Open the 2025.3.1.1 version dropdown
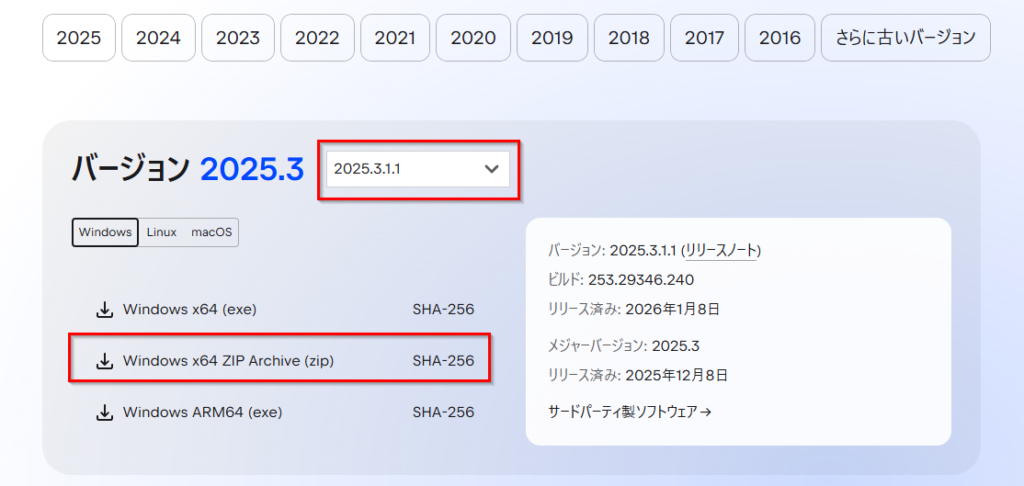The height and width of the screenshot is (486, 1024). [417, 169]
